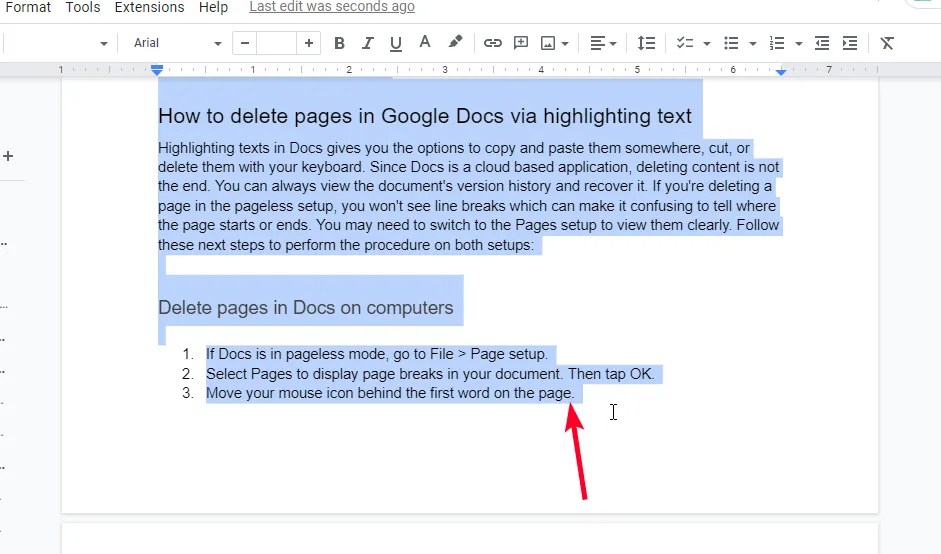
Task: Click the decrease indent icon
Action: [x=822, y=43]
